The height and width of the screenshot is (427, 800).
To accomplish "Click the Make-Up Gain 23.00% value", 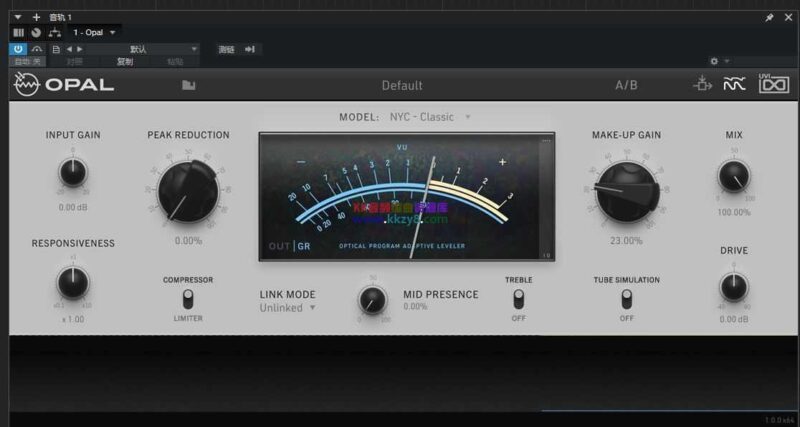I will (626, 240).
